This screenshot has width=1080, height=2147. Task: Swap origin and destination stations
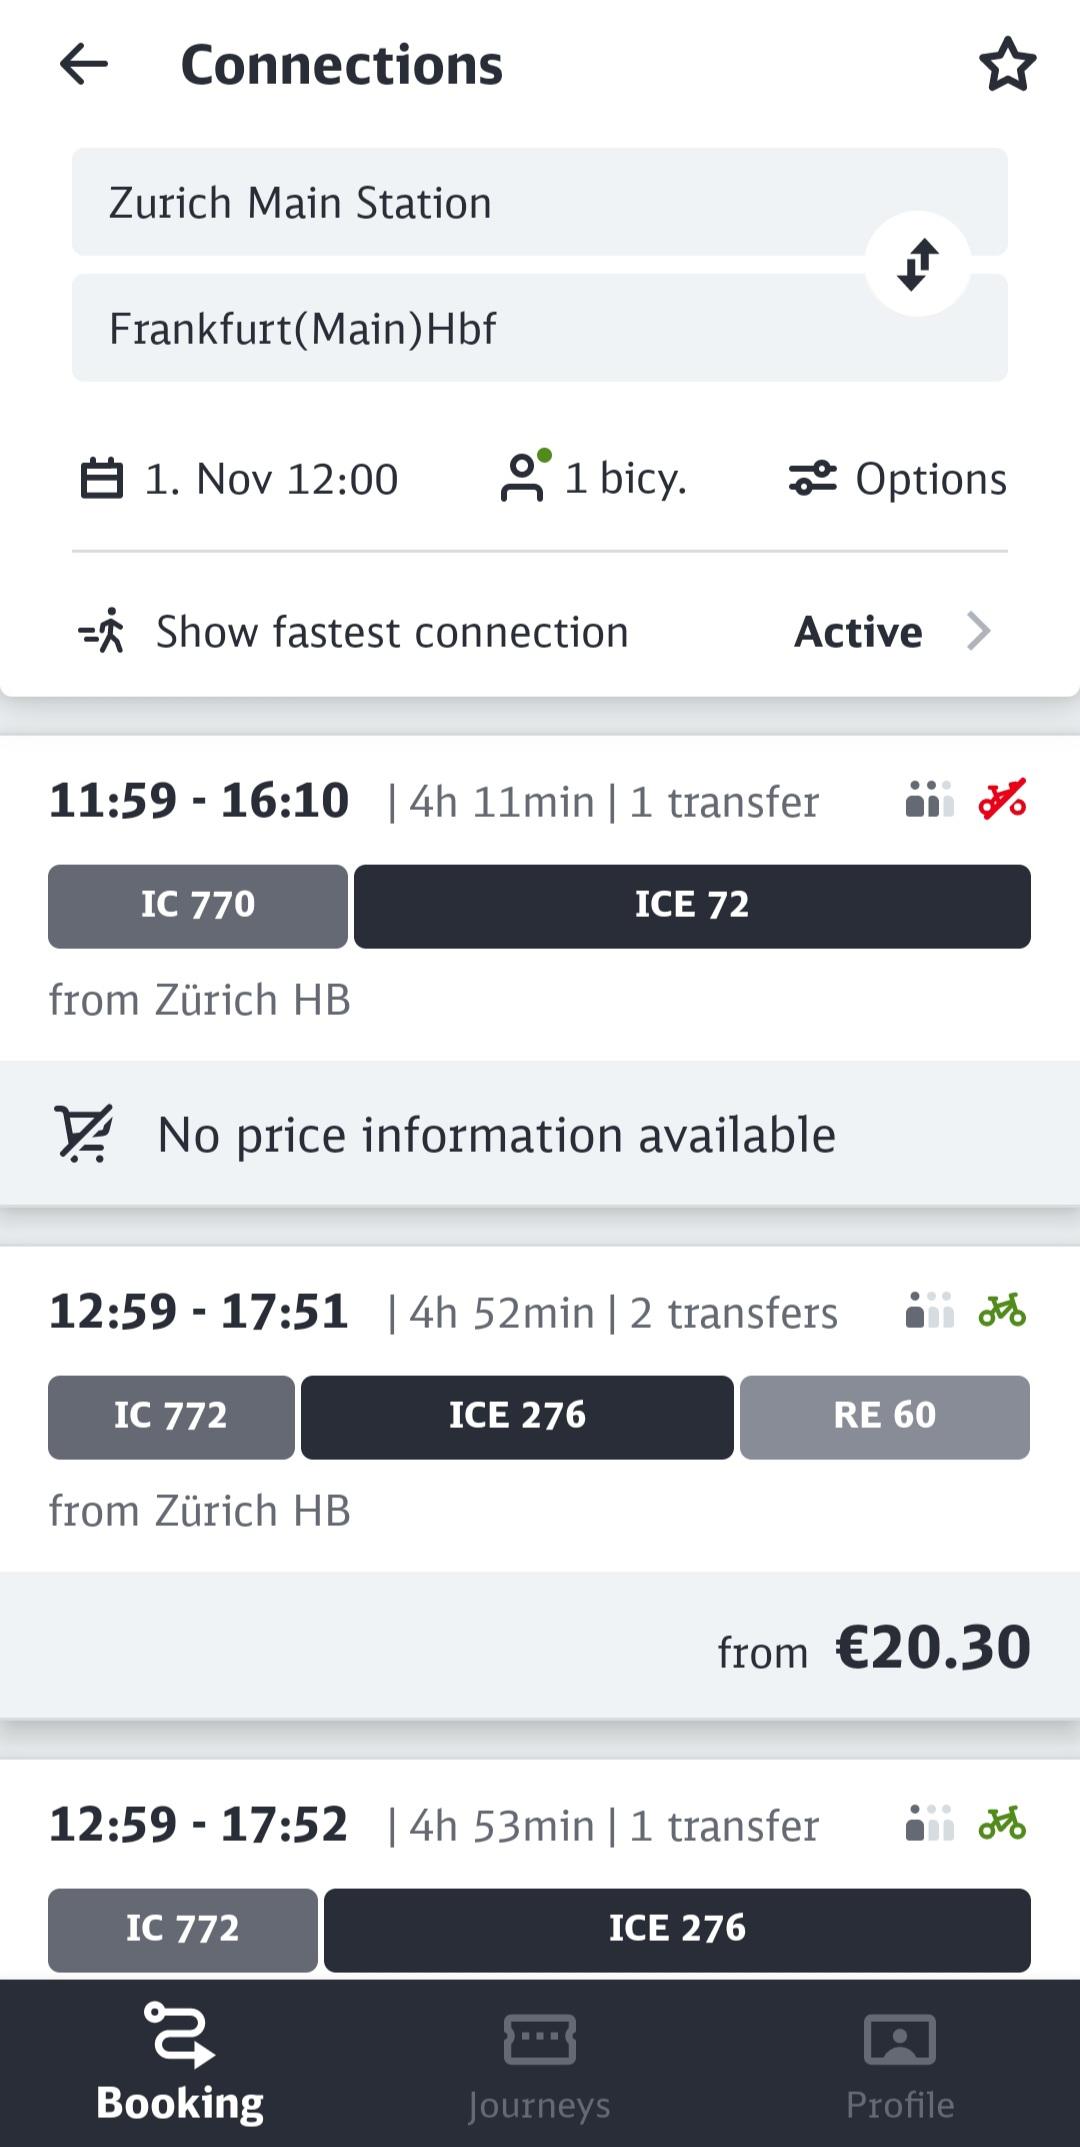coord(918,264)
